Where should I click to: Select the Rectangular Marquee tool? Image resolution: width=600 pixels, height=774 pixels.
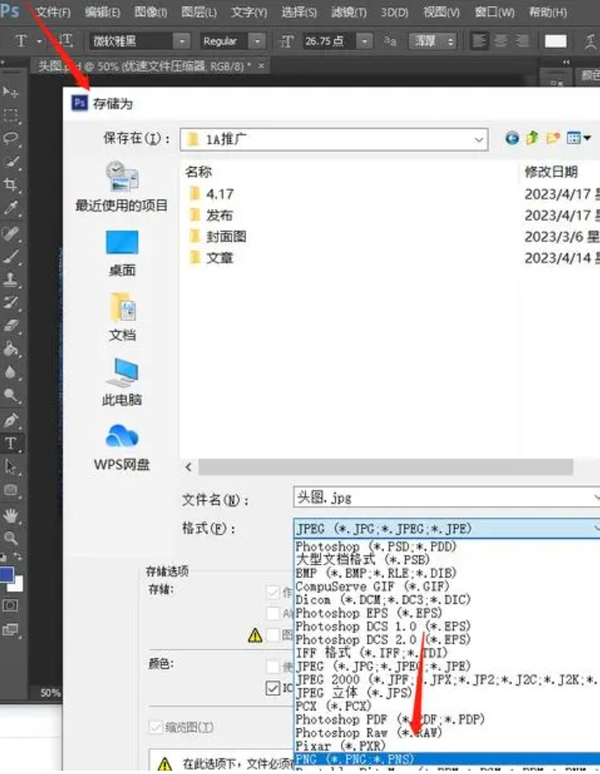click(10, 116)
